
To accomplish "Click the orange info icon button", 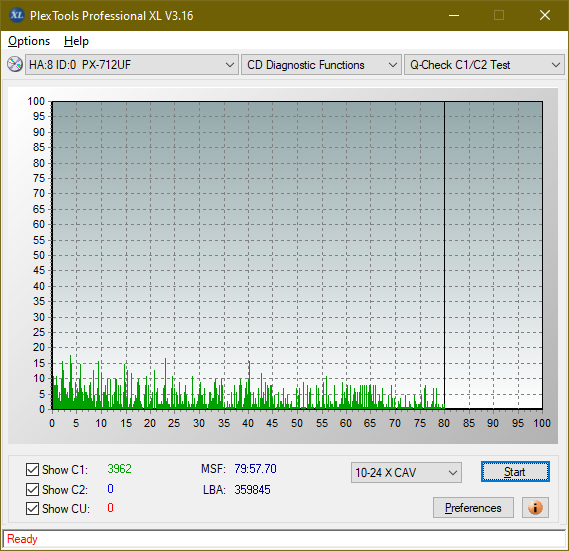I will point(535,507).
